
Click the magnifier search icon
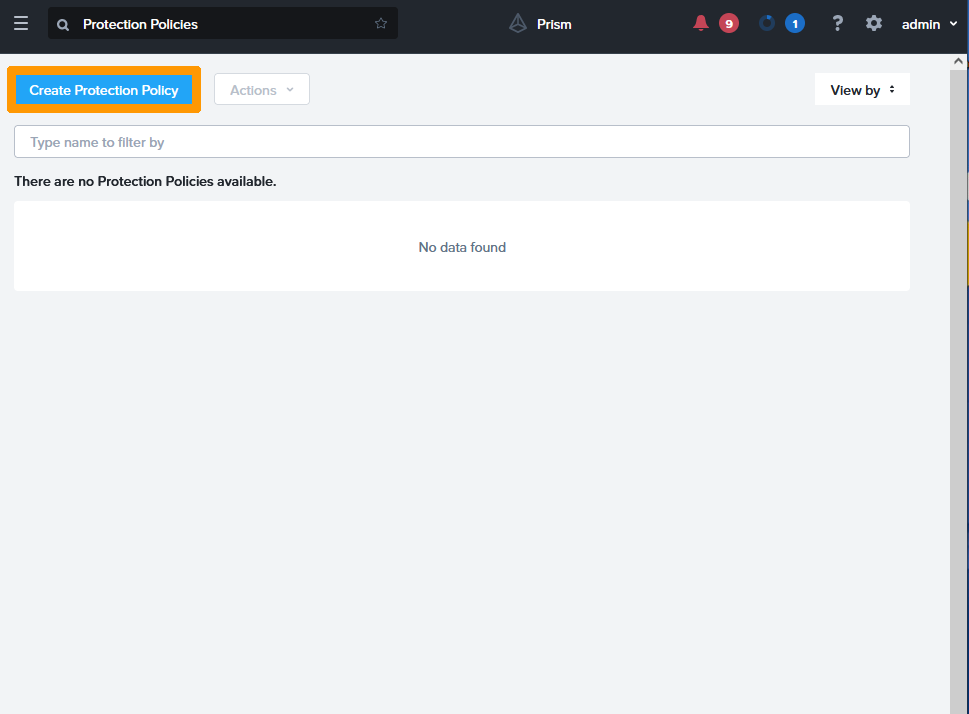[x=63, y=24]
